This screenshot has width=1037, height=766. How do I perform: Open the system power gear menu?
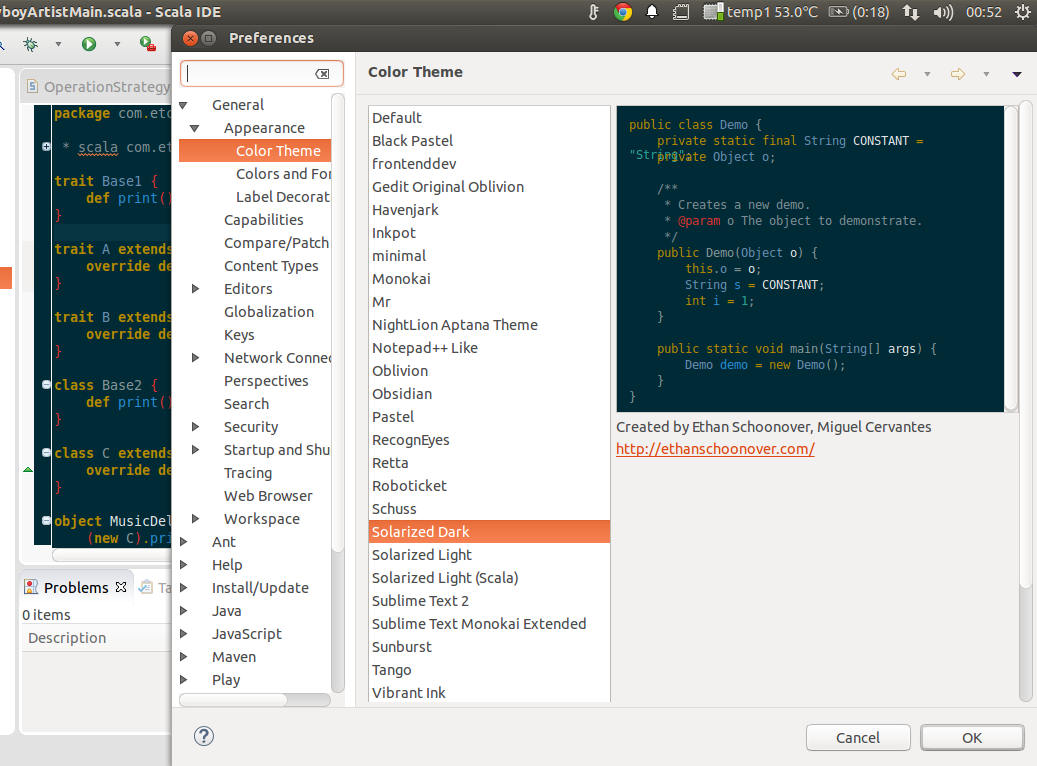coord(1023,12)
